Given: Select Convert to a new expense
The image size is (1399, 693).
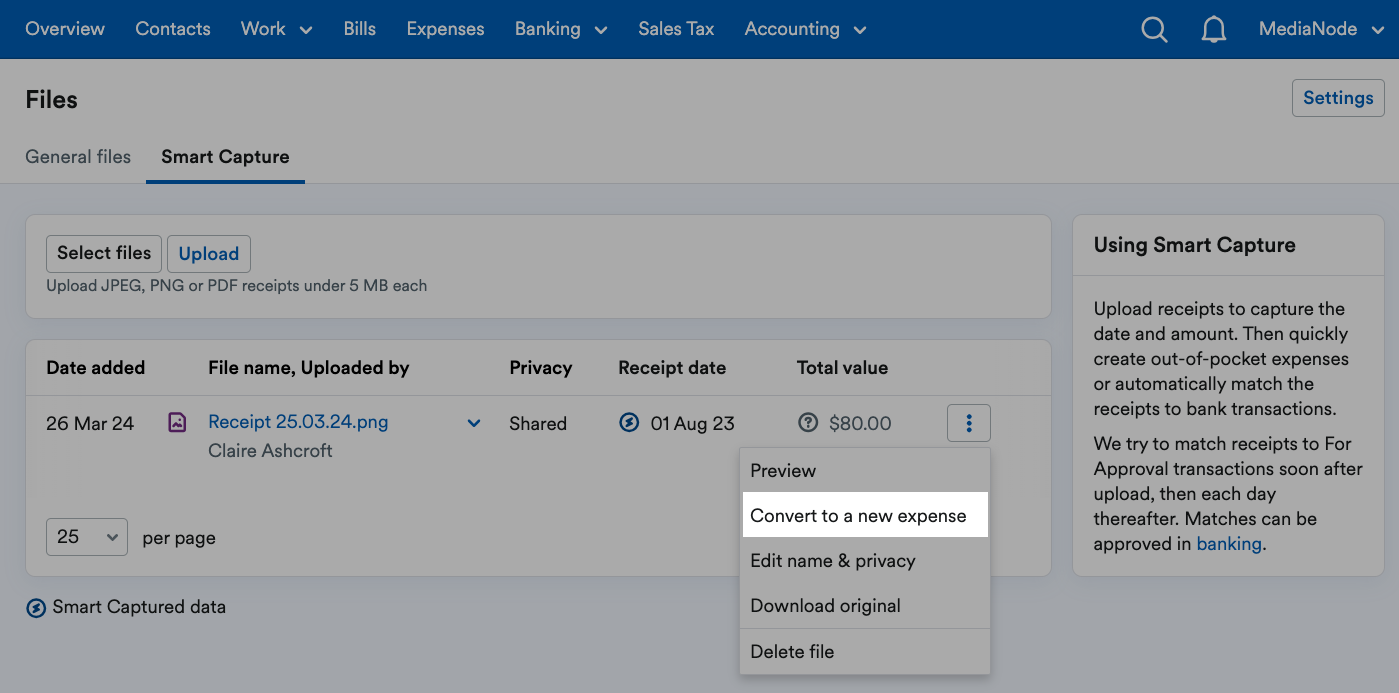Looking at the screenshot, I should pos(859,515).
